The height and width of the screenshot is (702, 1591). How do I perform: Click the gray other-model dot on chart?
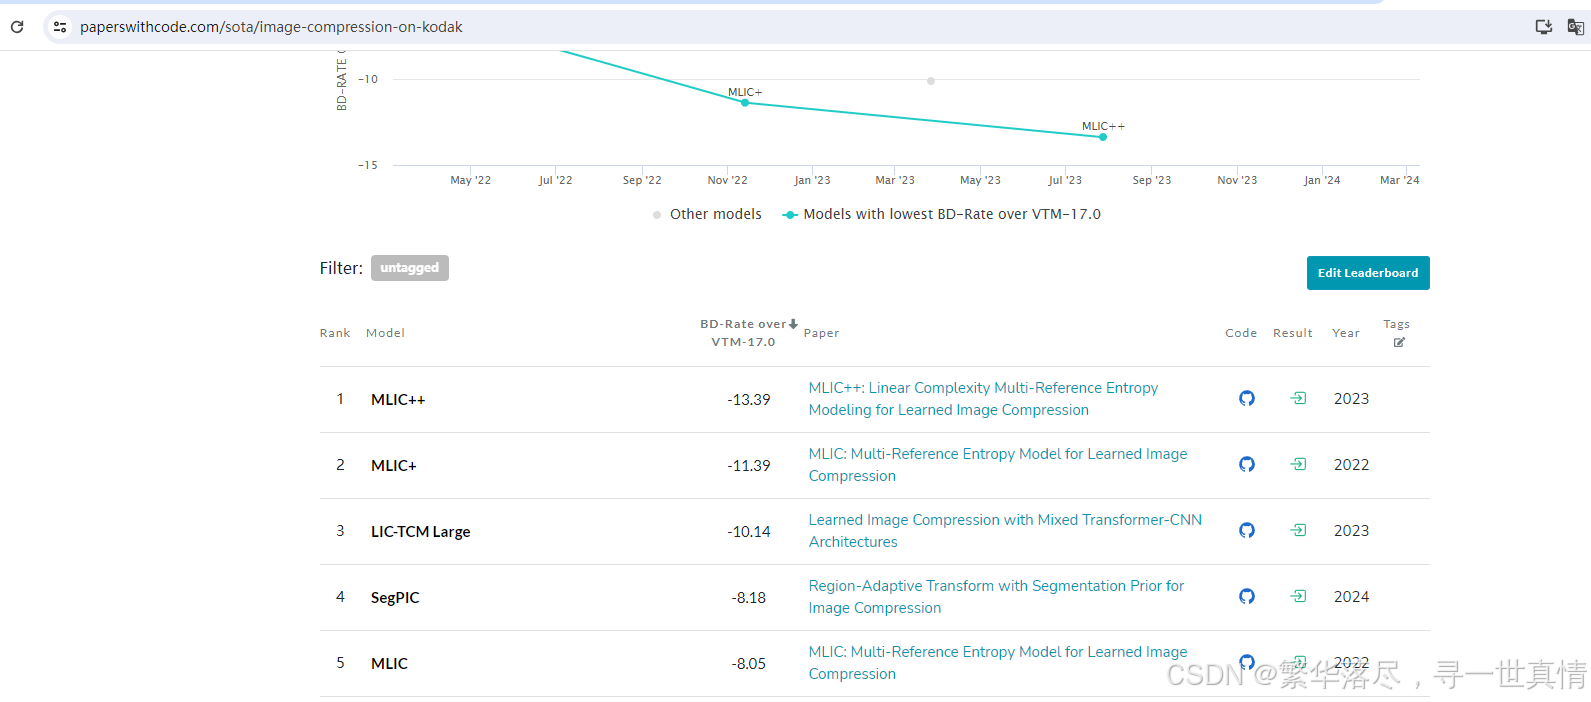pos(931,81)
